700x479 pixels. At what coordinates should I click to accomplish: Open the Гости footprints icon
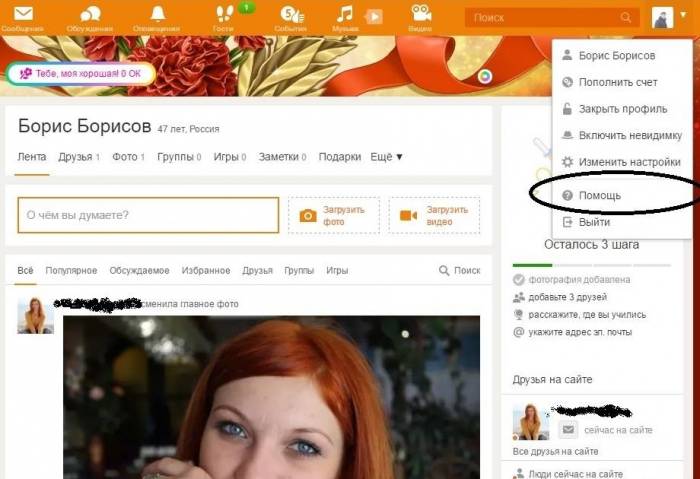point(224,14)
